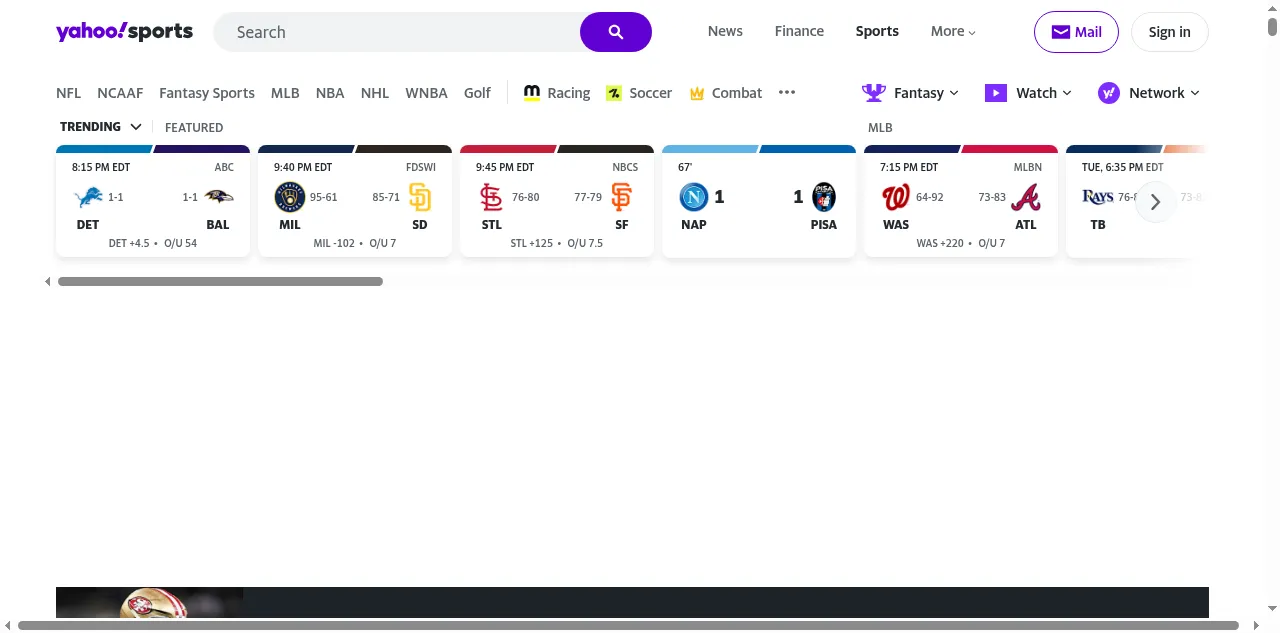Open the three-dots more sports menu
This screenshot has height=633, width=1280.
coord(787,92)
